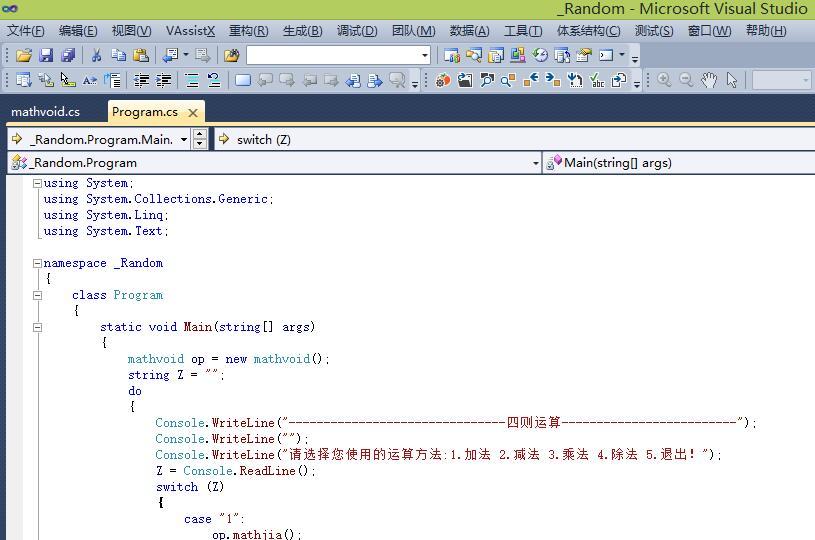Collapse the Main method block
The height and width of the screenshot is (540, 815).
coord(37,327)
